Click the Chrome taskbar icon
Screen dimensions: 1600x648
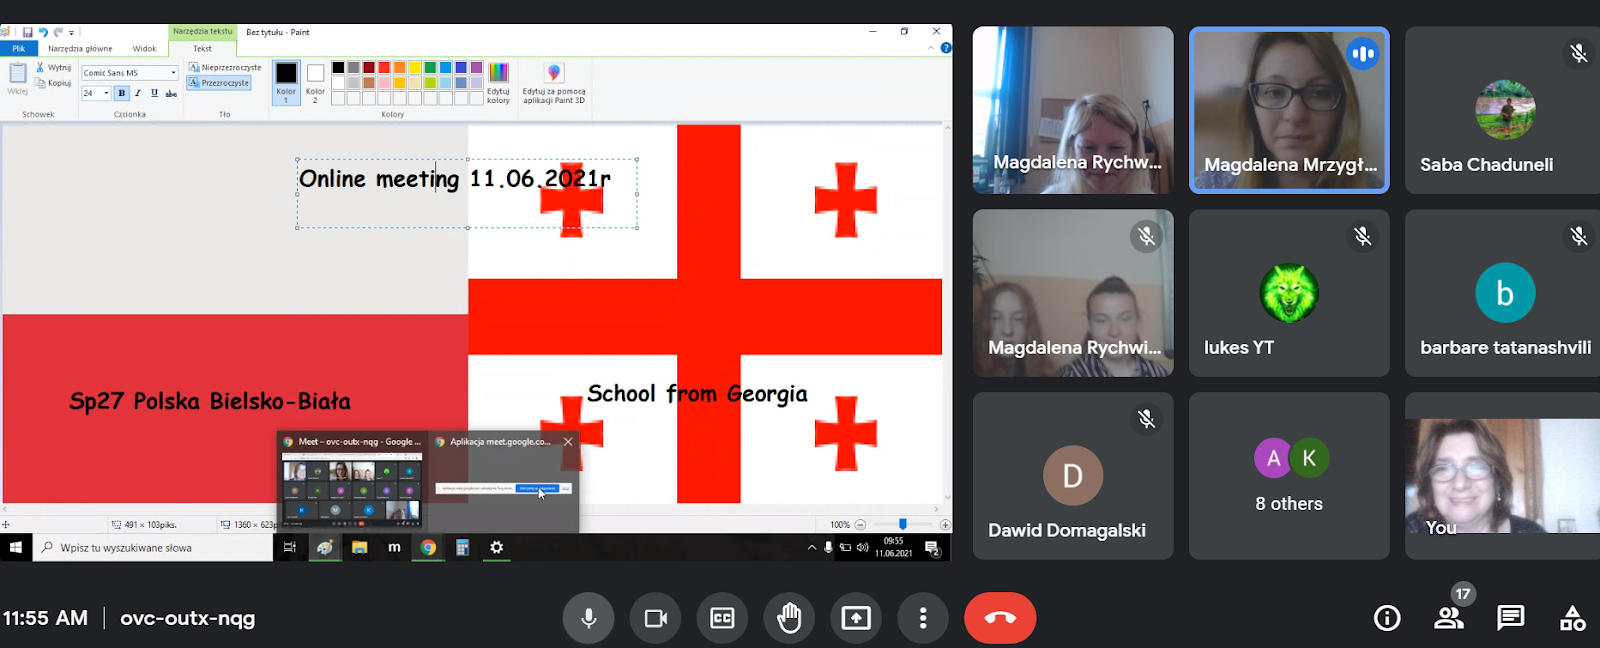(428, 547)
